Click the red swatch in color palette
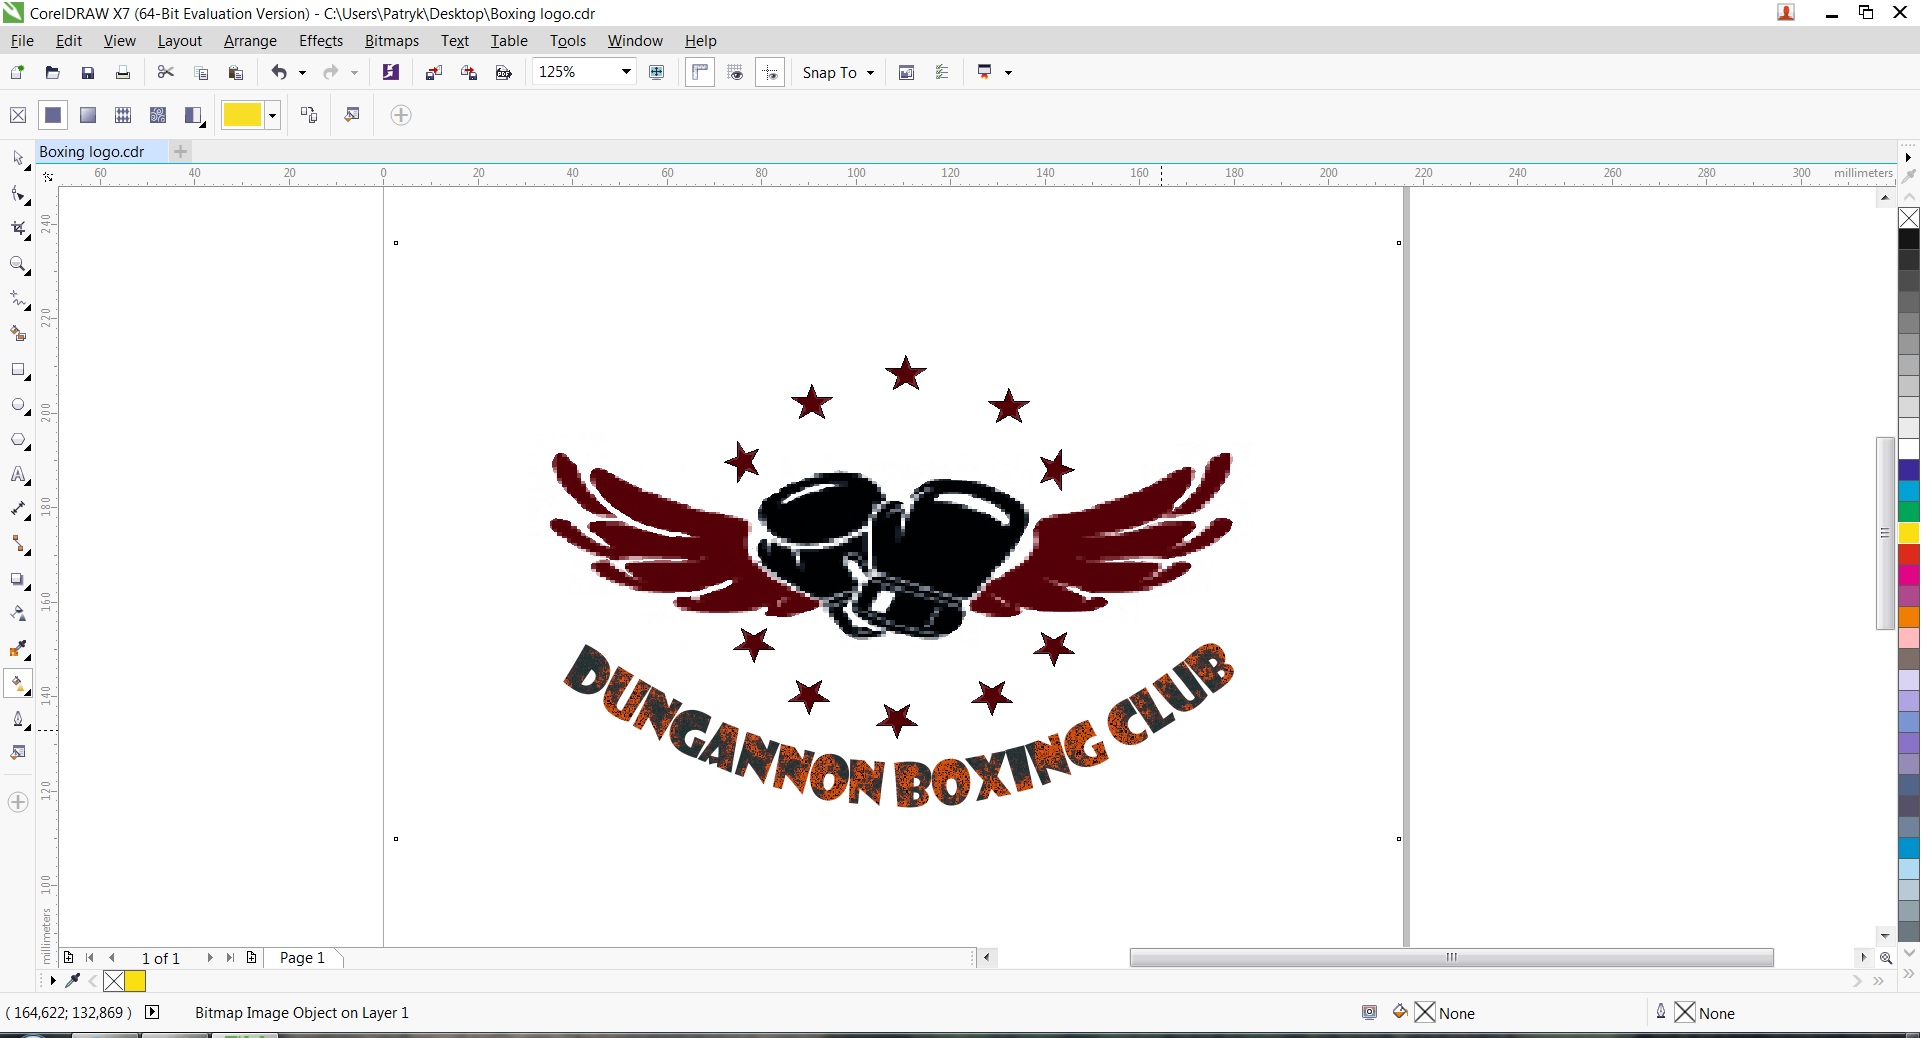This screenshot has height=1038, width=1922. pyautogui.click(x=1909, y=554)
